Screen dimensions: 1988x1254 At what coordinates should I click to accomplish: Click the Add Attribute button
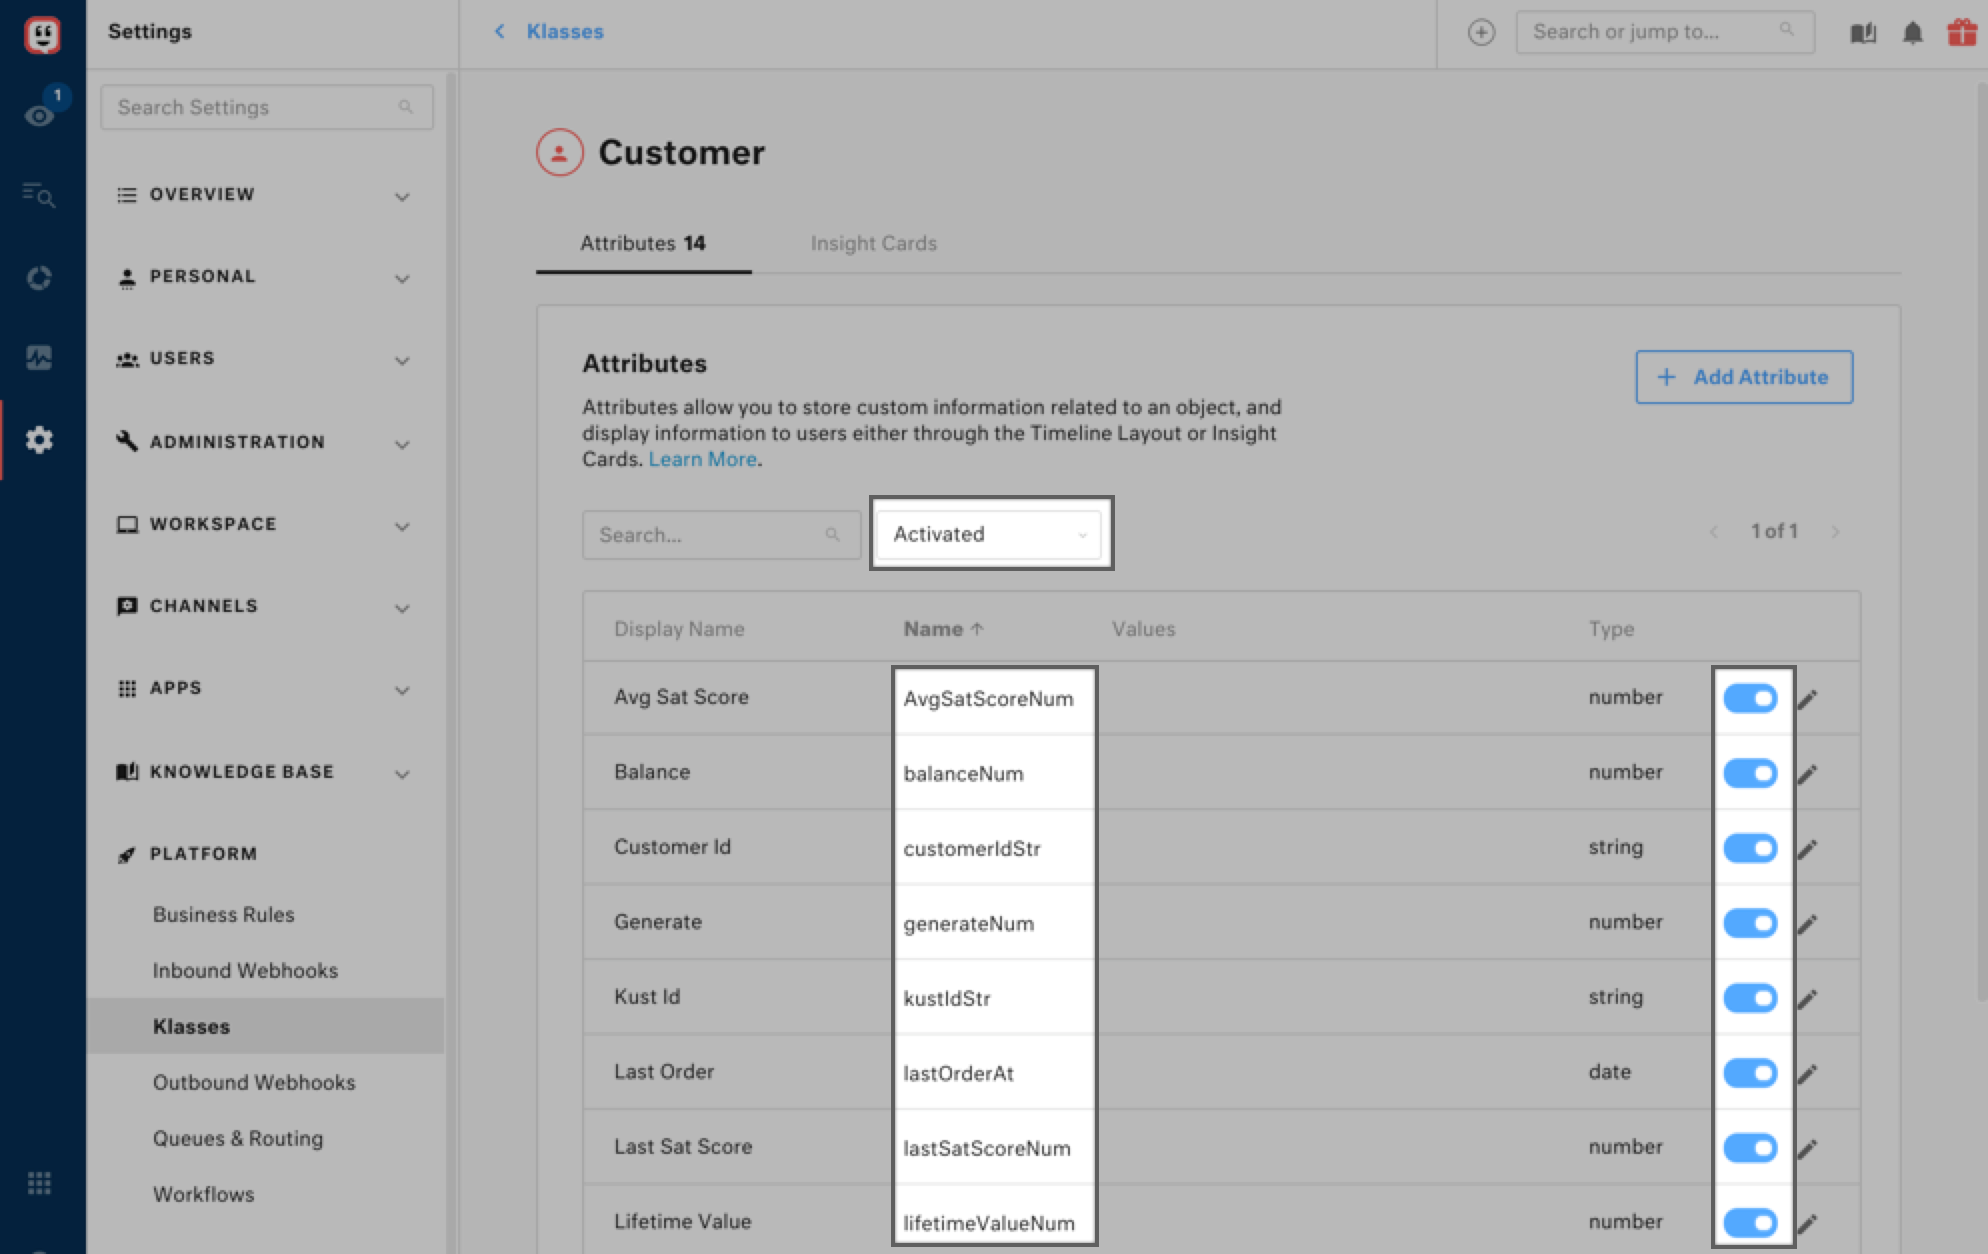coord(1743,377)
